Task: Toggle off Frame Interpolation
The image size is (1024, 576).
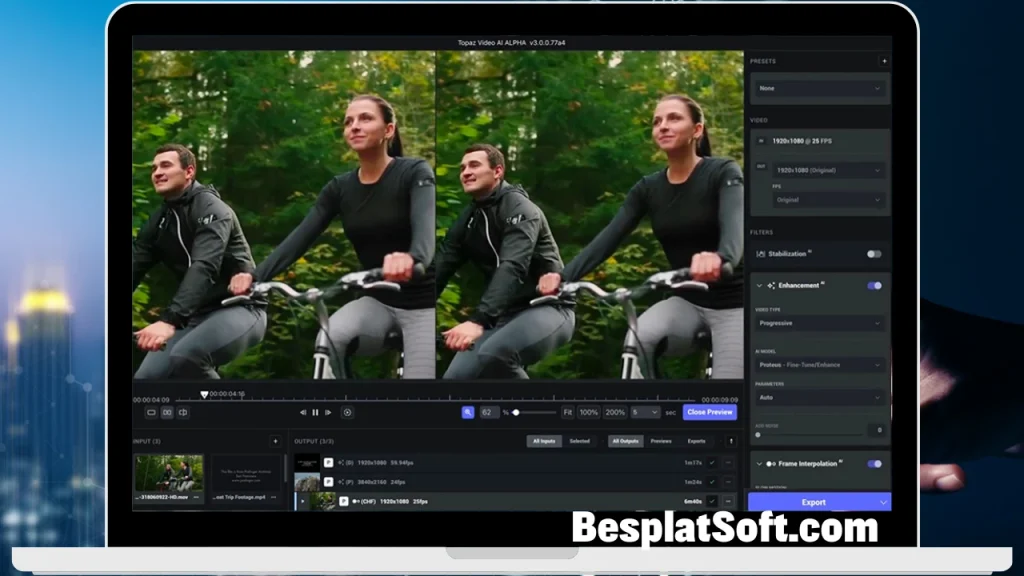Action: pyautogui.click(x=875, y=464)
